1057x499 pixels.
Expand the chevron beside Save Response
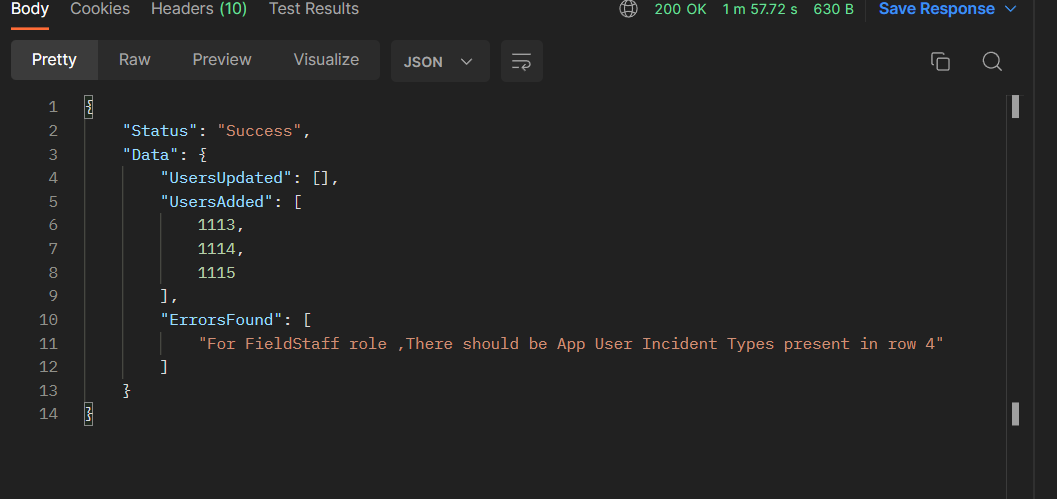coord(1010,9)
